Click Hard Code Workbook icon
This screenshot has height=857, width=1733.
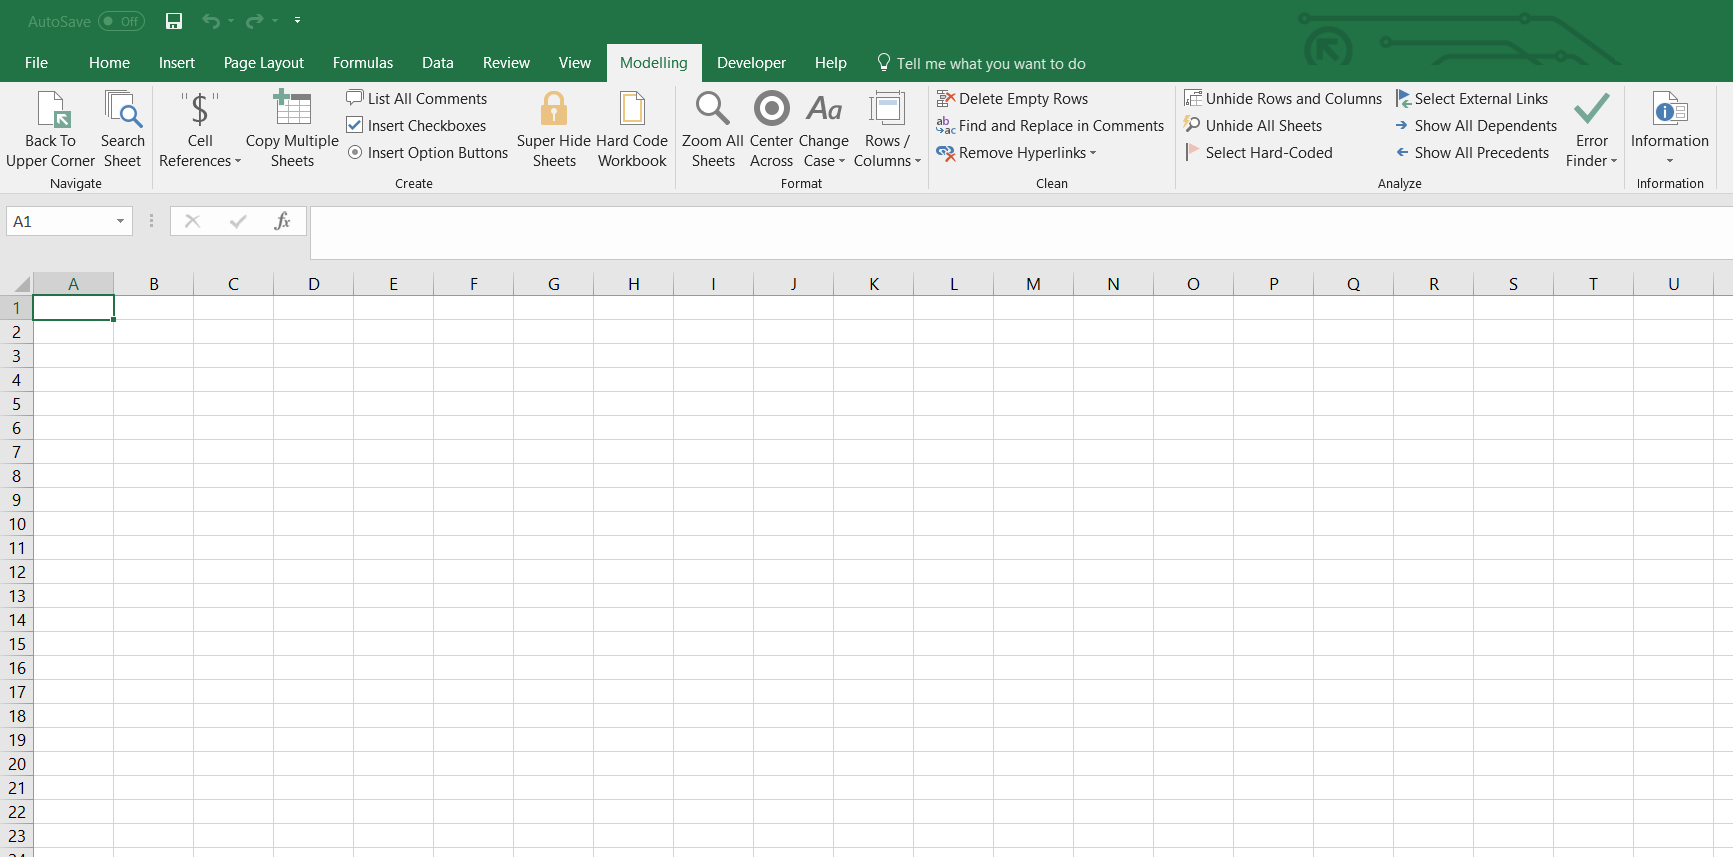tap(632, 108)
